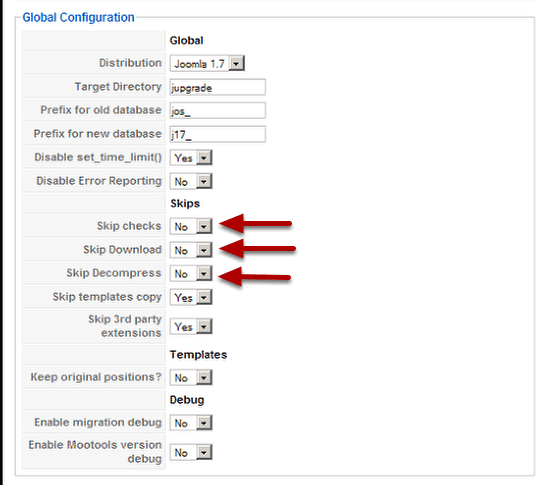Expand the Skip Decompress dropdown arrow
The height and width of the screenshot is (485, 540).
[x=204, y=274]
